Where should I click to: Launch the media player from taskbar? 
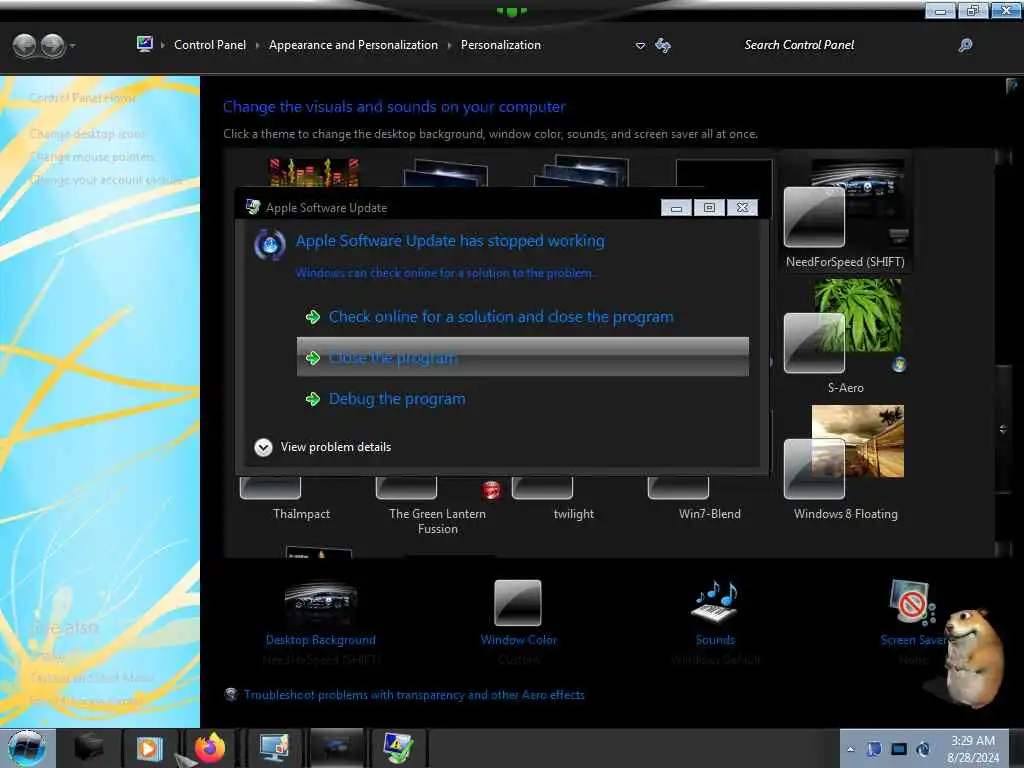pos(148,748)
